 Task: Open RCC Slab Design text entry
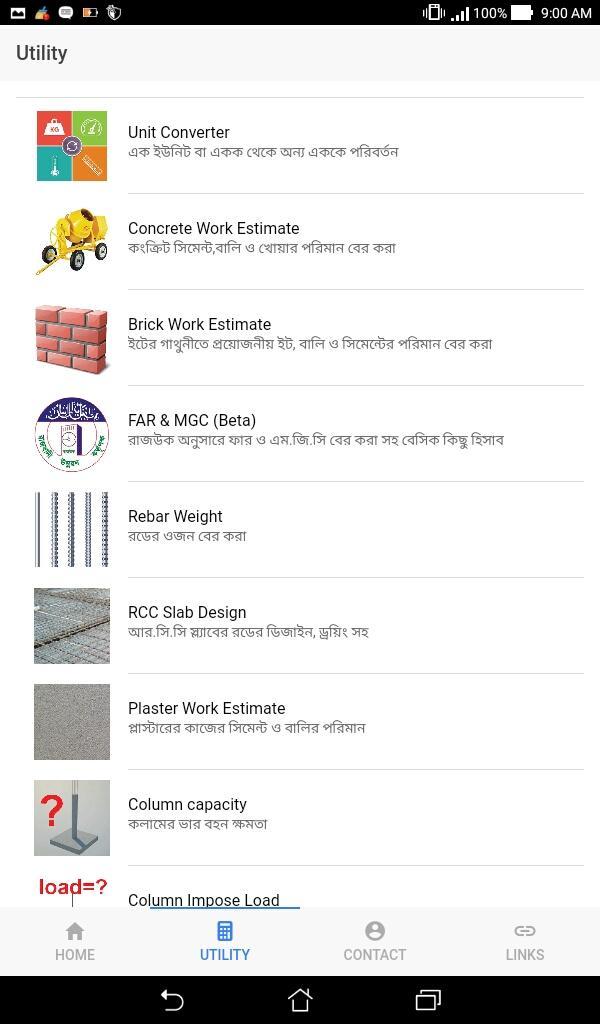point(187,613)
